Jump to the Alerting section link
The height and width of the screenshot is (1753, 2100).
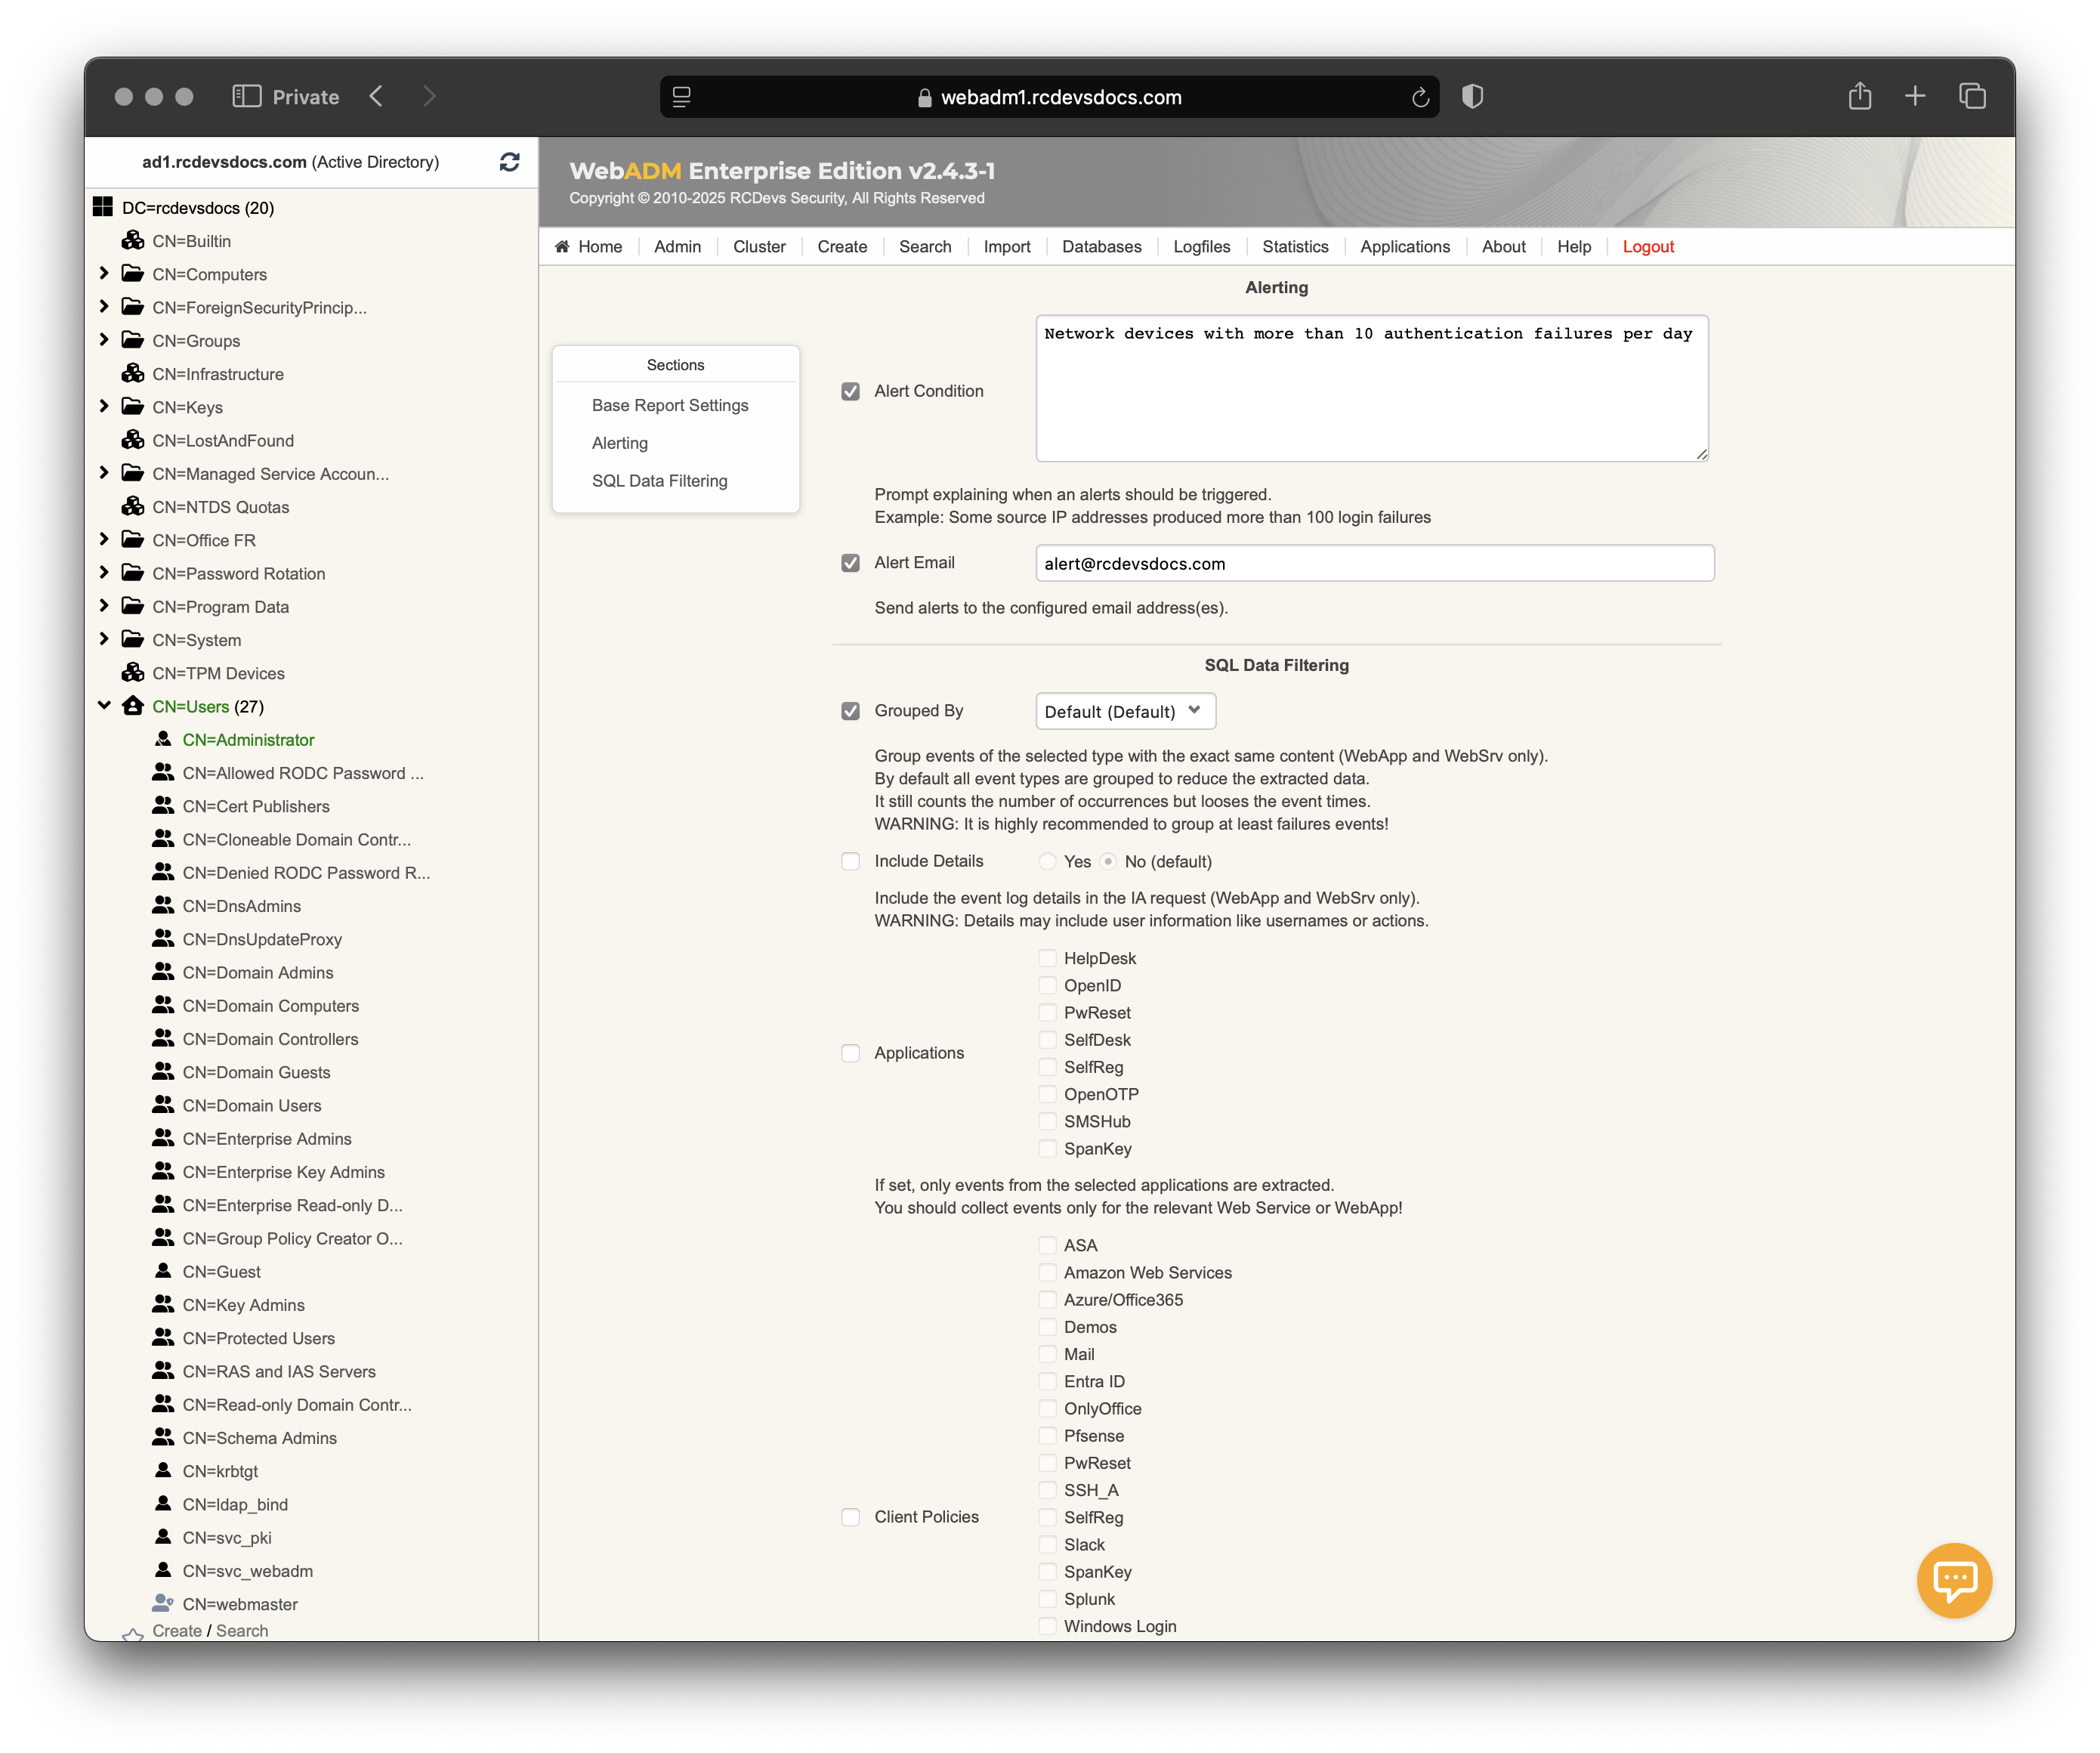619,443
